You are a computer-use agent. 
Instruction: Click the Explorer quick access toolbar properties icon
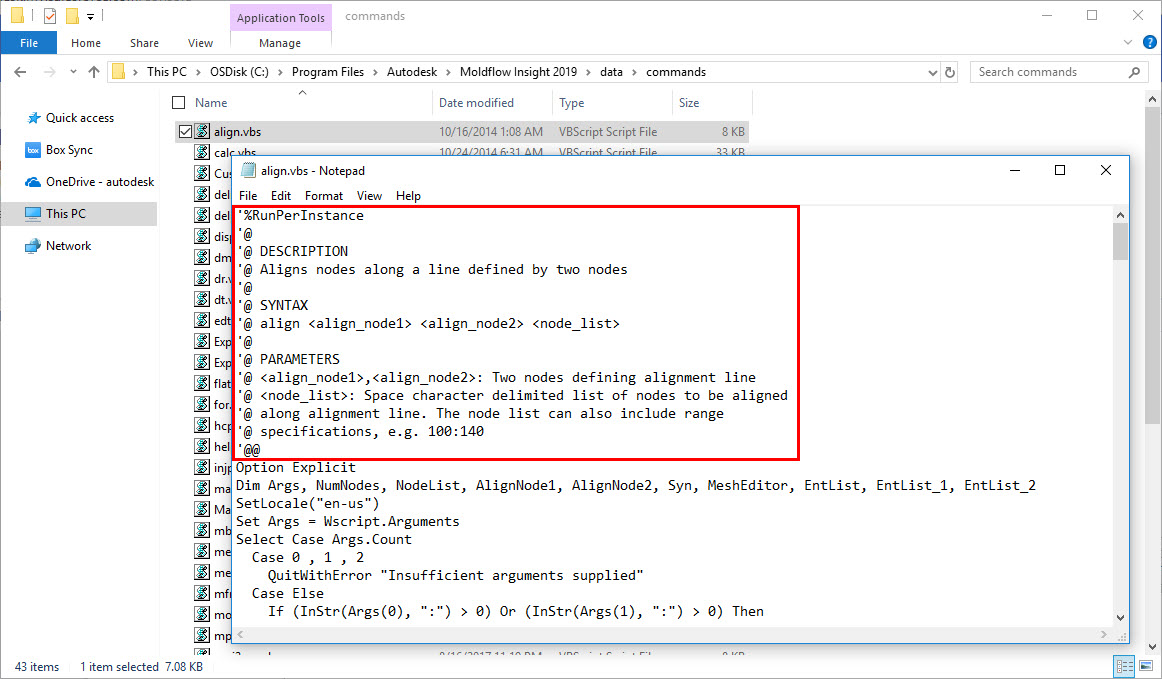click(50, 16)
